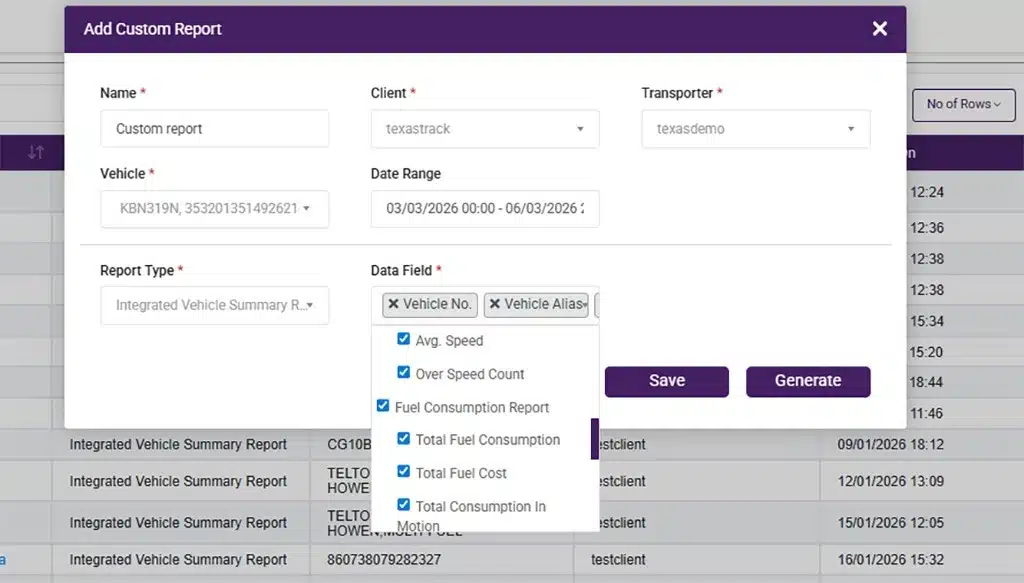Toggle the Total Fuel Cost checkbox
Screen dimensions: 1024x583
[403, 472]
